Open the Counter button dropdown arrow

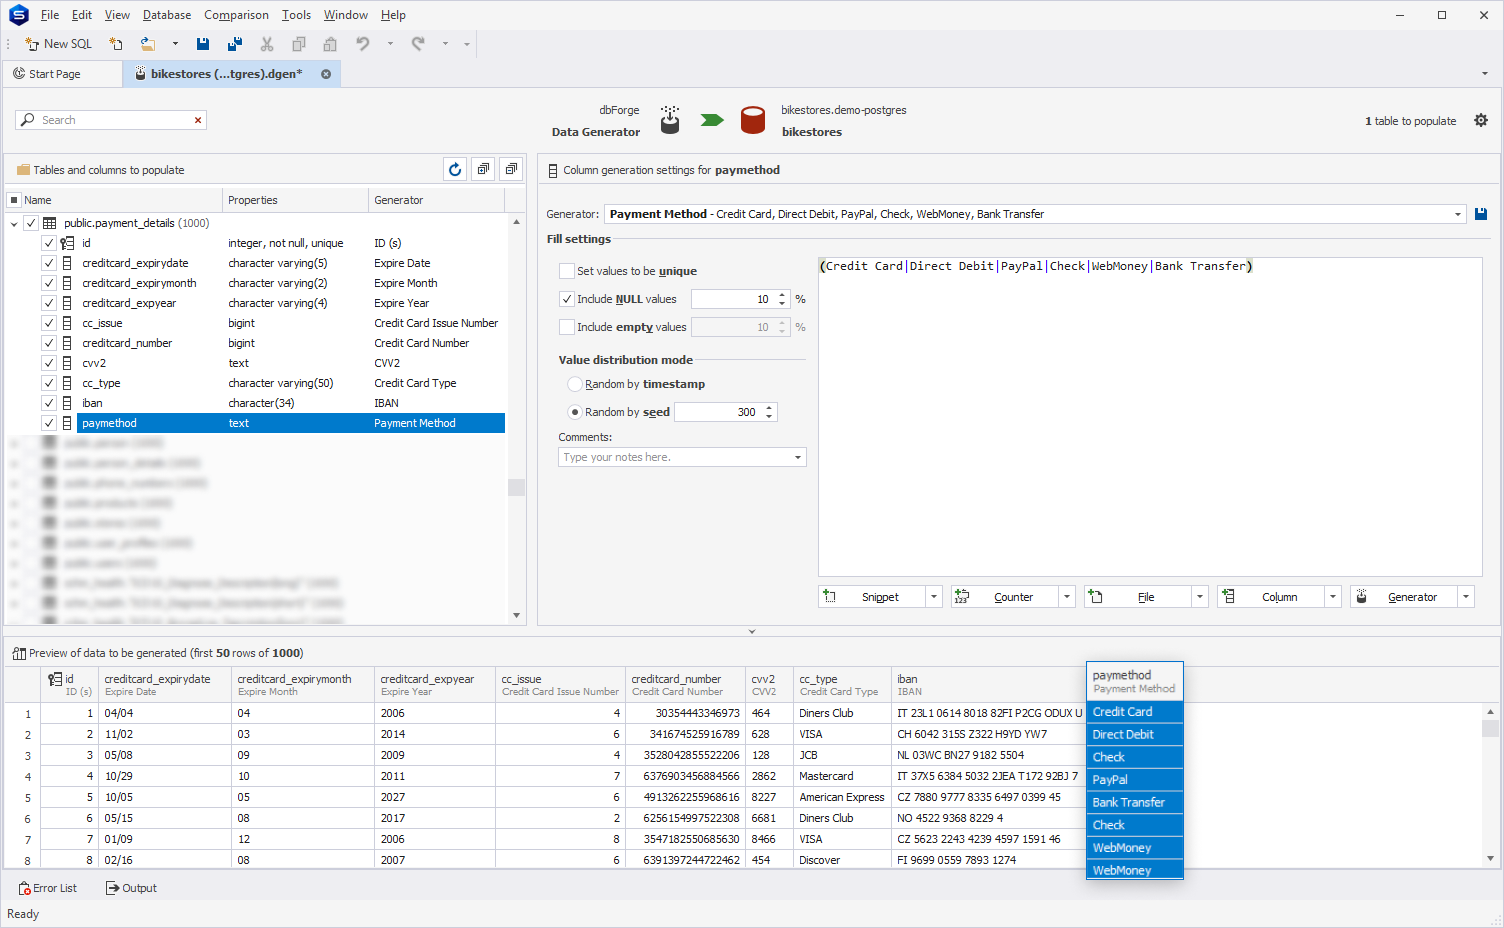click(1067, 597)
